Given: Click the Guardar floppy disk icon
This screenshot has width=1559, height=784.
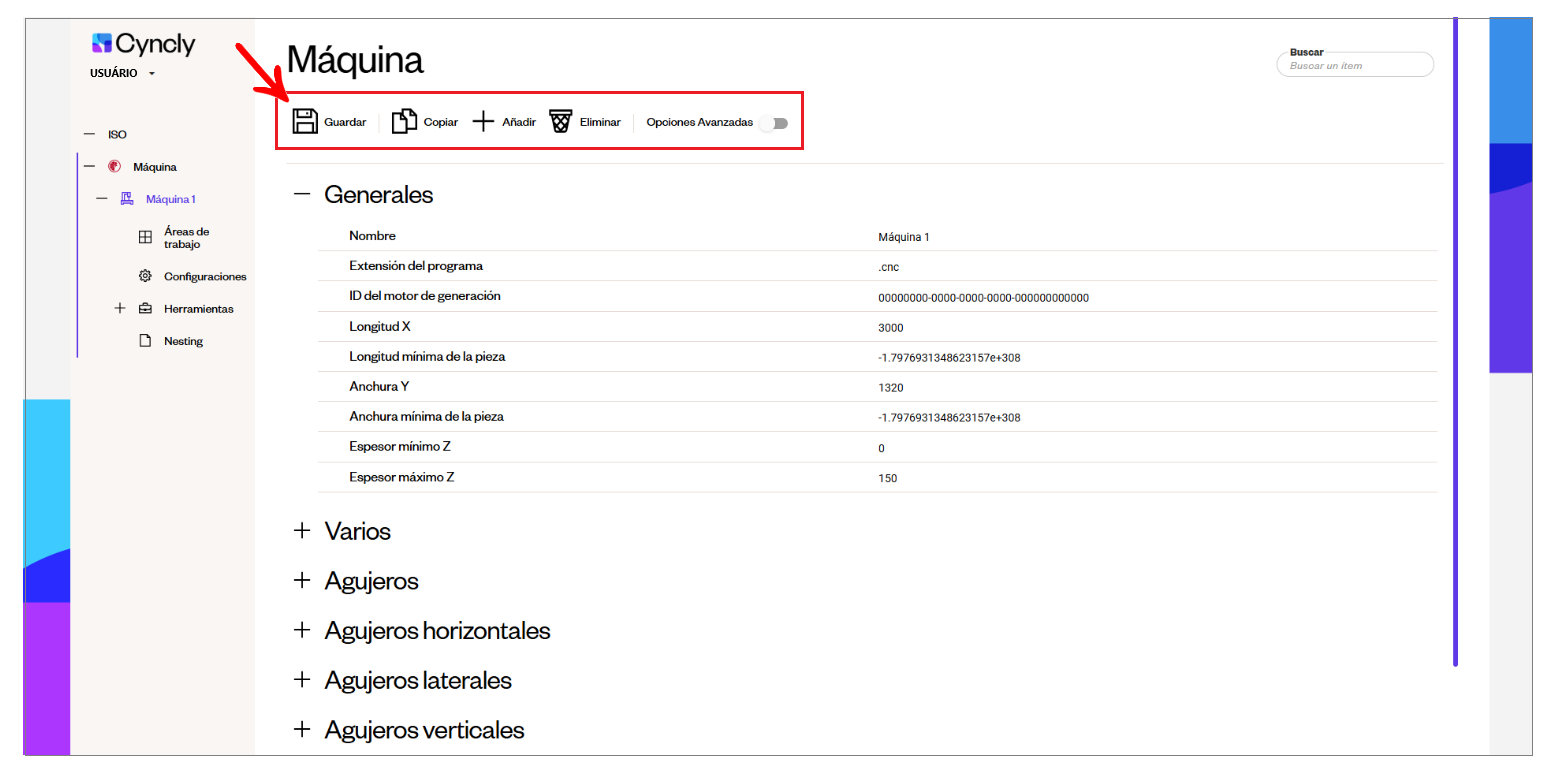Looking at the screenshot, I should click(x=304, y=121).
